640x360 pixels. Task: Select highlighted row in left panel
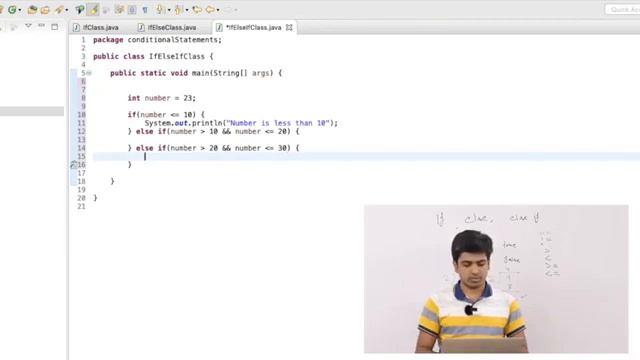[32, 111]
